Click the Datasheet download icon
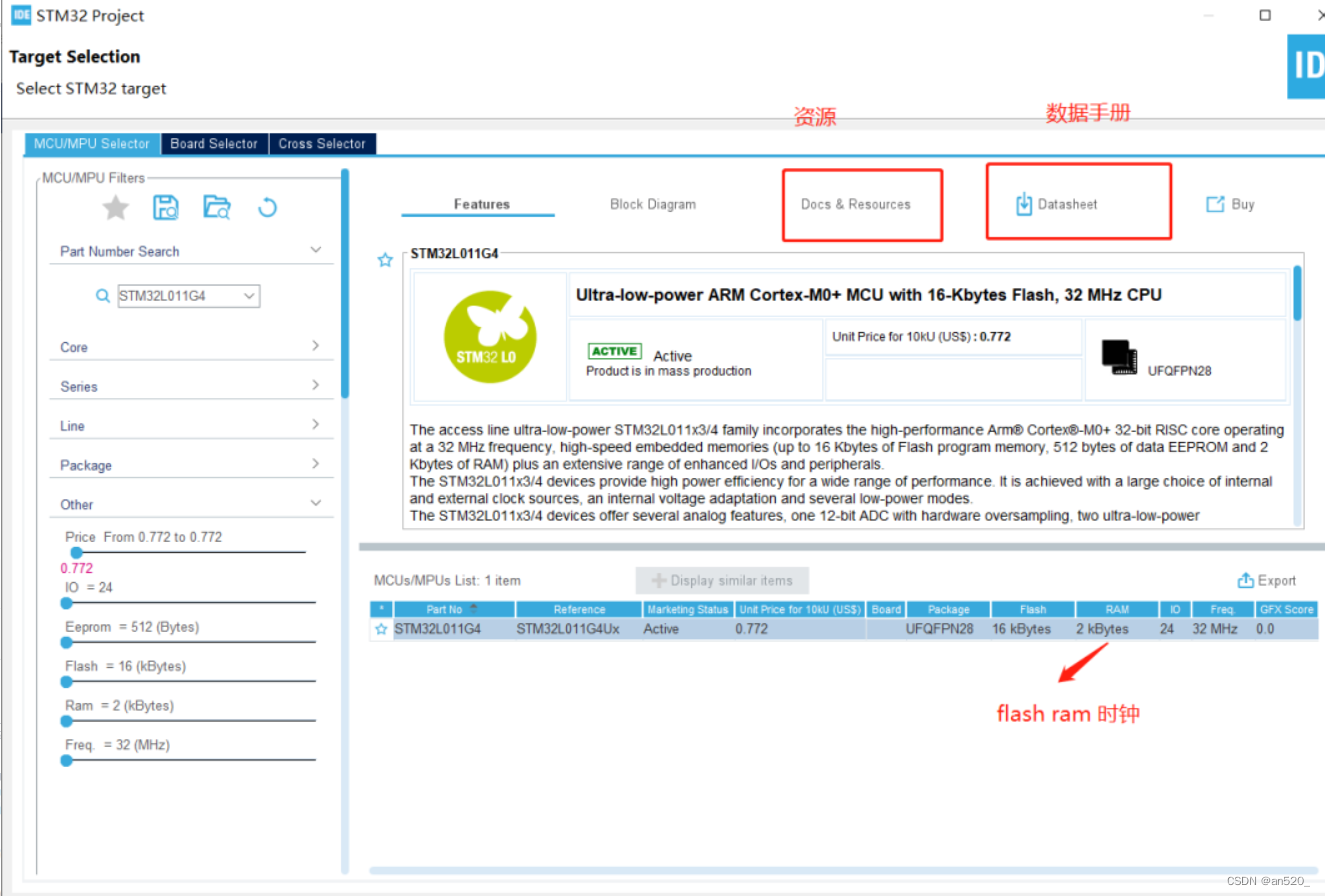This screenshot has width=1325, height=896. click(1023, 203)
